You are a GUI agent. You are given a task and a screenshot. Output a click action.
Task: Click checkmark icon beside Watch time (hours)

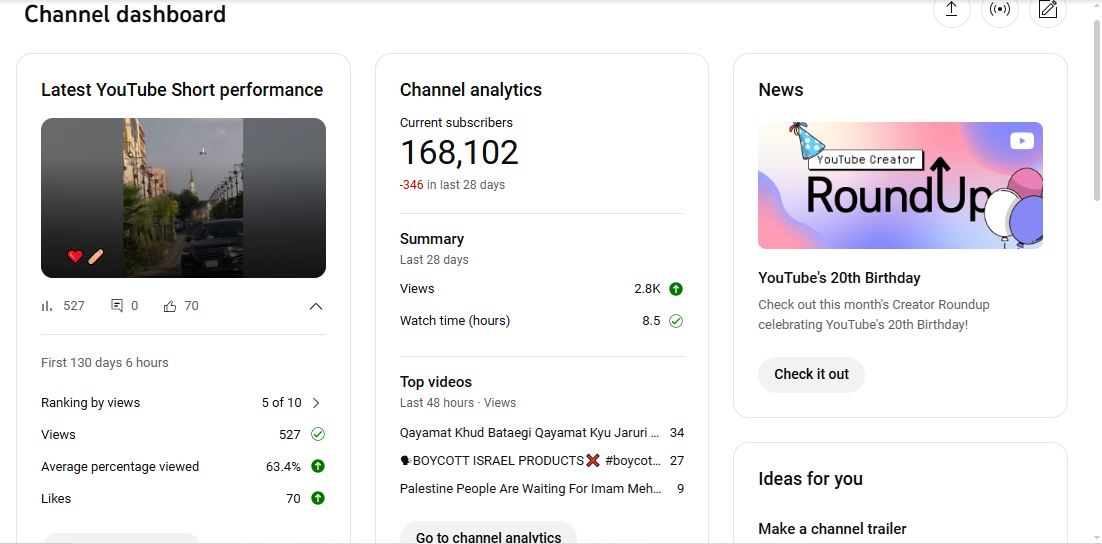(x=676, y=321)
